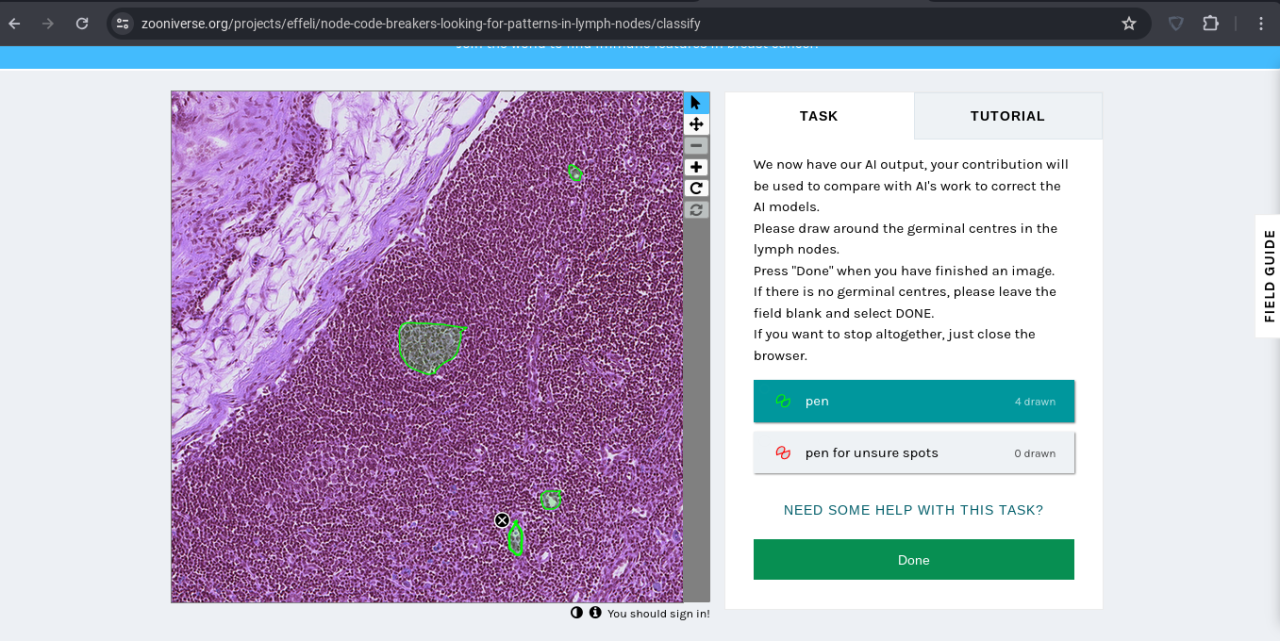This screenshot has height=641, width=1280.
Task: Open the FIELD GUIDE side tab
Action: pyautogui.click(x=1268, y=276)
